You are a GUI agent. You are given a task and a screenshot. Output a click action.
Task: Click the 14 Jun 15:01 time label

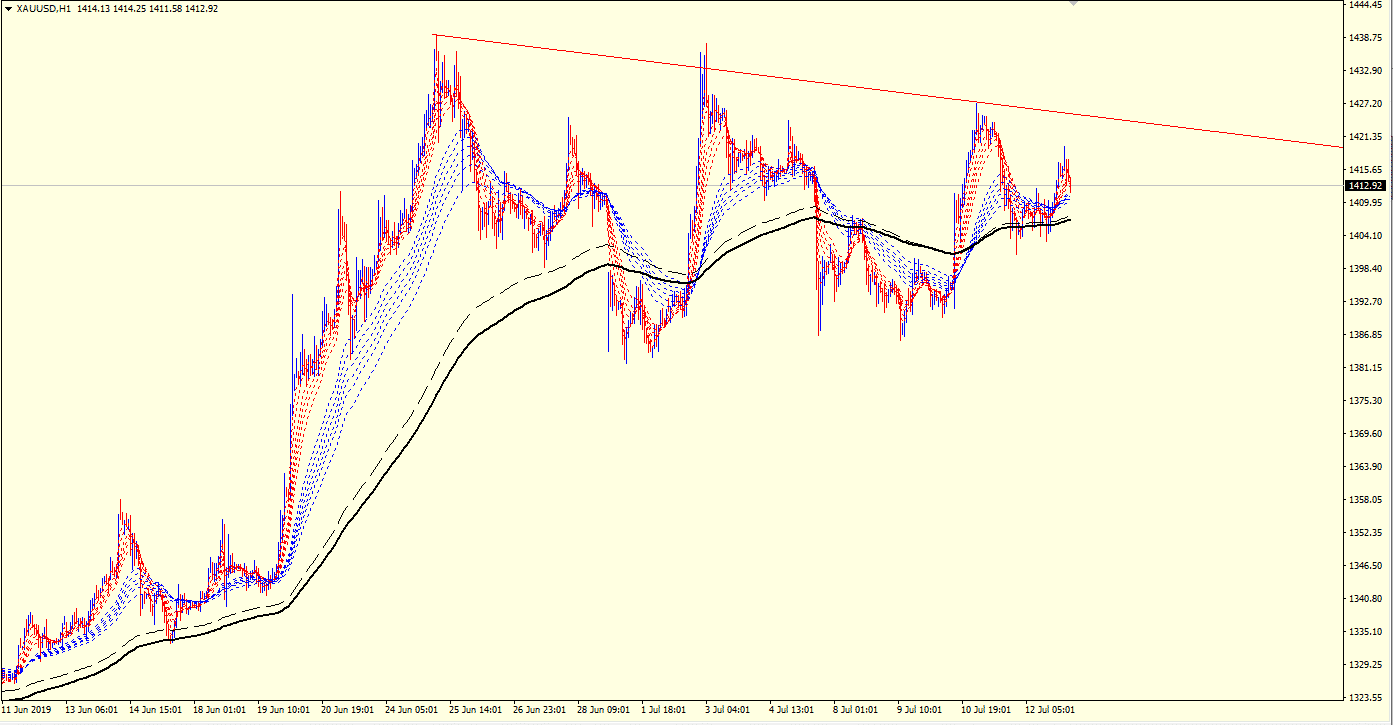(x=156, y=710)
